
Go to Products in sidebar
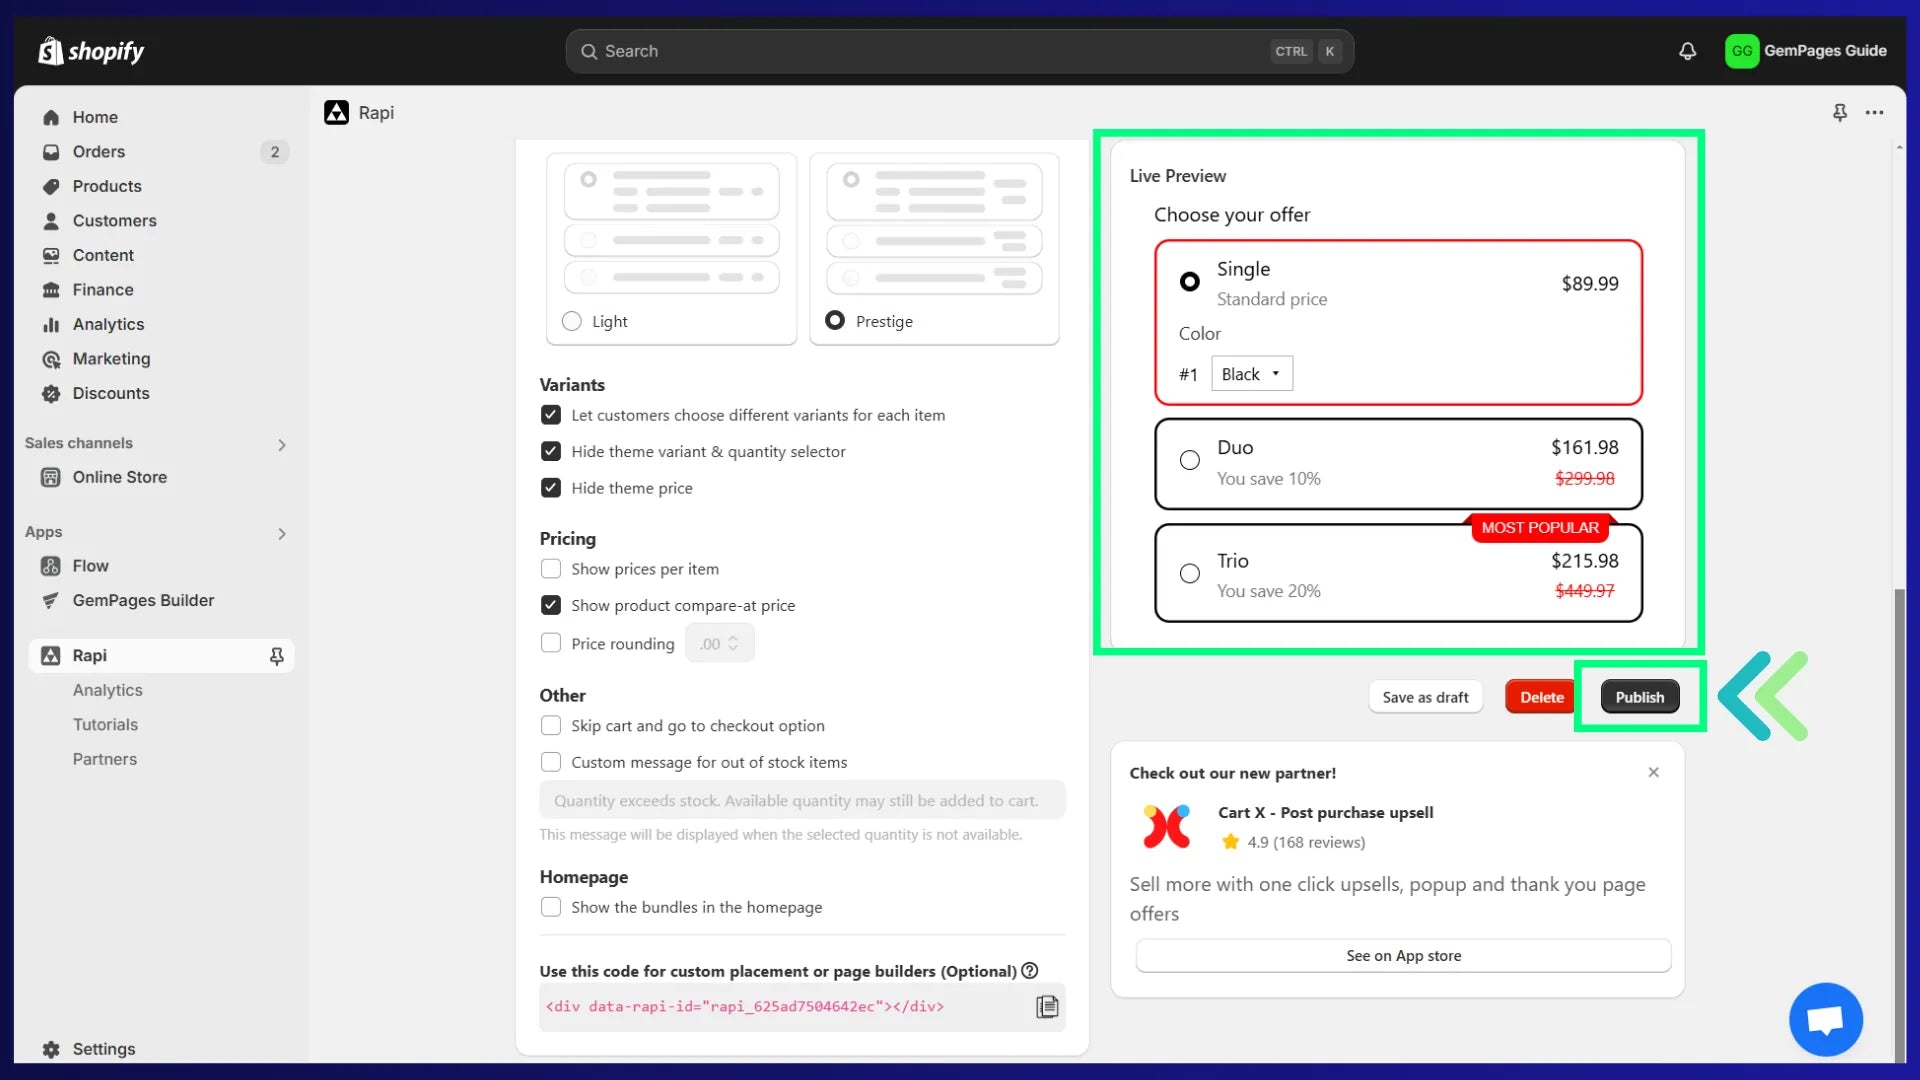106,186
